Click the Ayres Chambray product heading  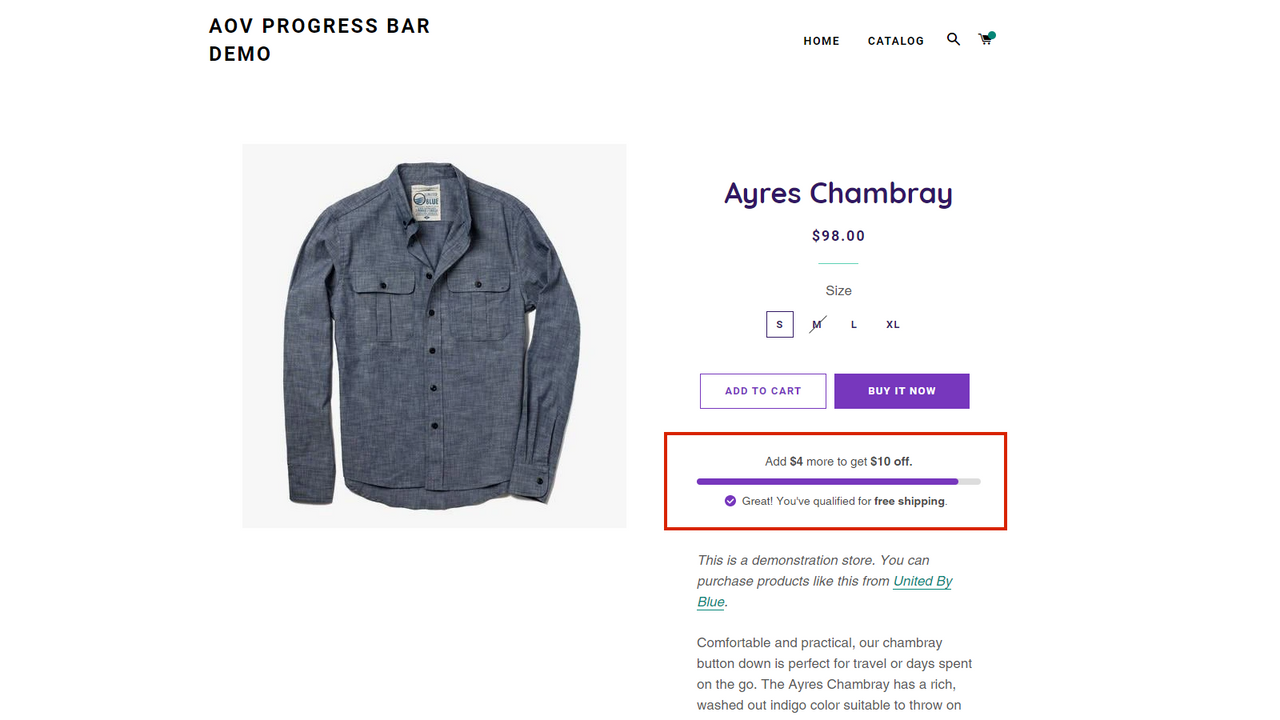click(x=838, y=193)
